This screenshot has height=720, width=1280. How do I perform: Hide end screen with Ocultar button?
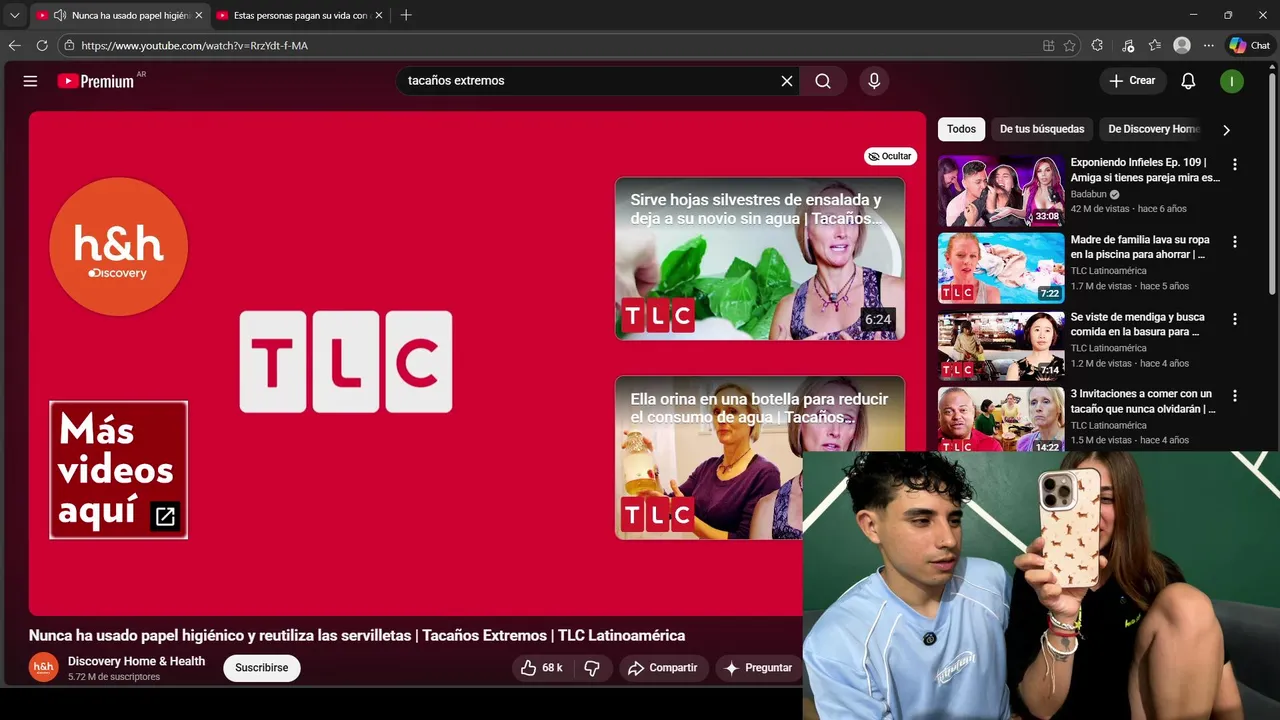[890, 156]
